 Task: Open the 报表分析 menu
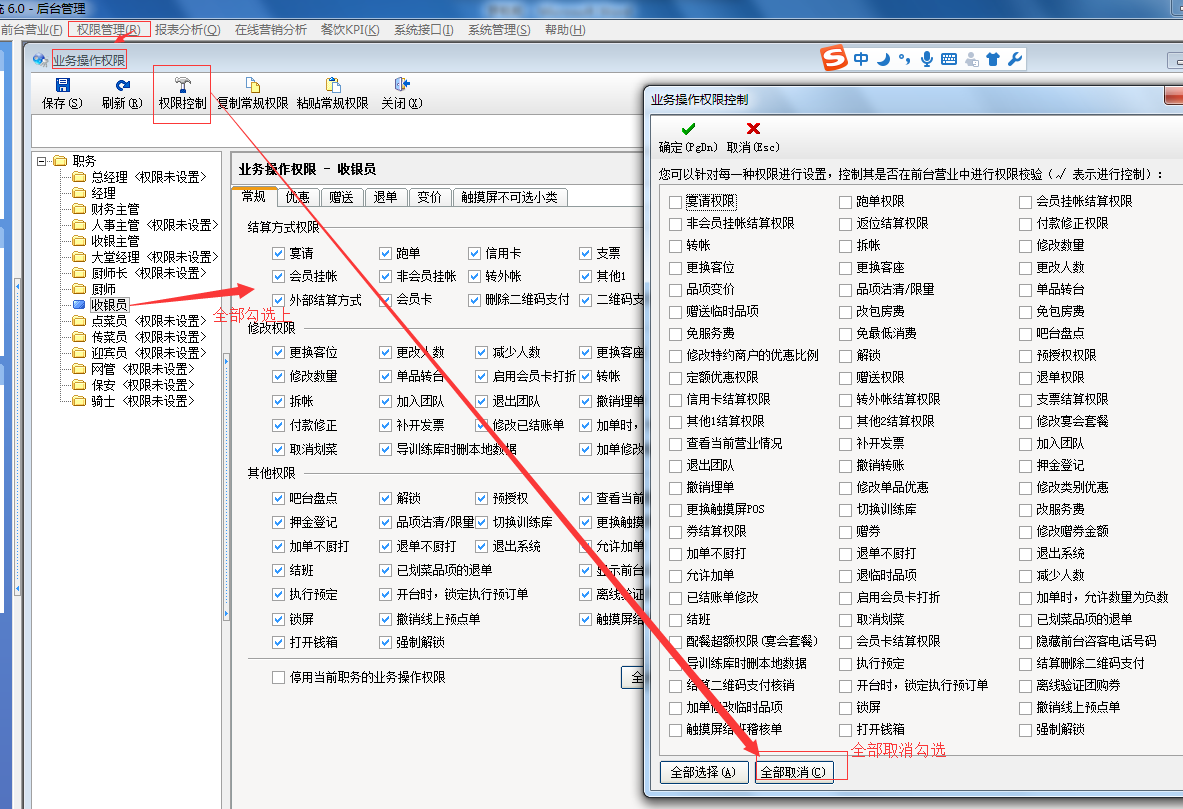187,30
